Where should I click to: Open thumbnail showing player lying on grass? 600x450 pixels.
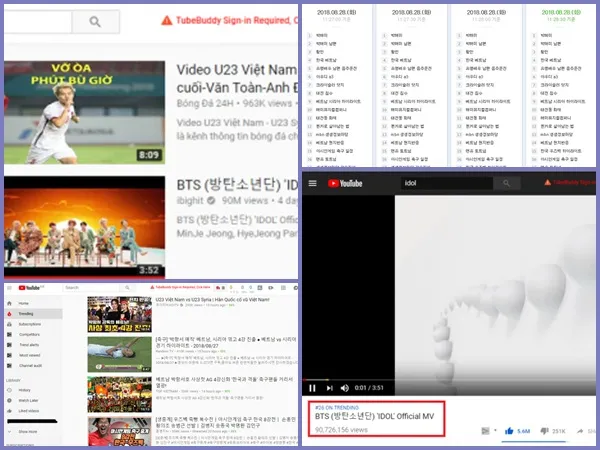(x=119, y=354)
